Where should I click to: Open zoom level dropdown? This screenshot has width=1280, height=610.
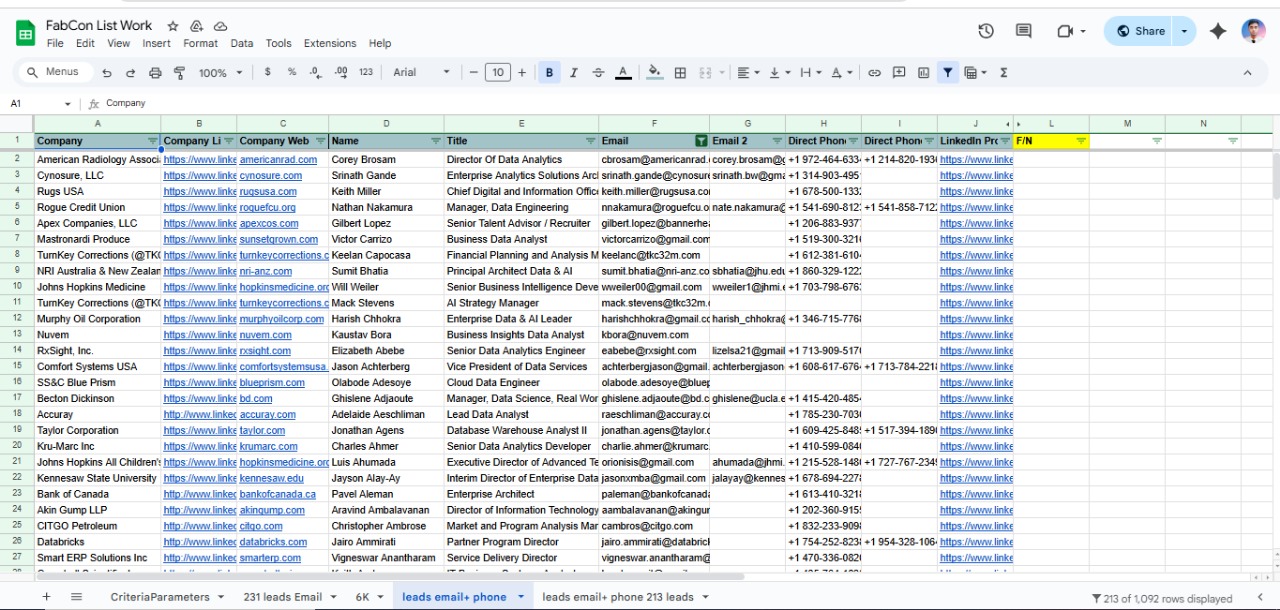220,72
